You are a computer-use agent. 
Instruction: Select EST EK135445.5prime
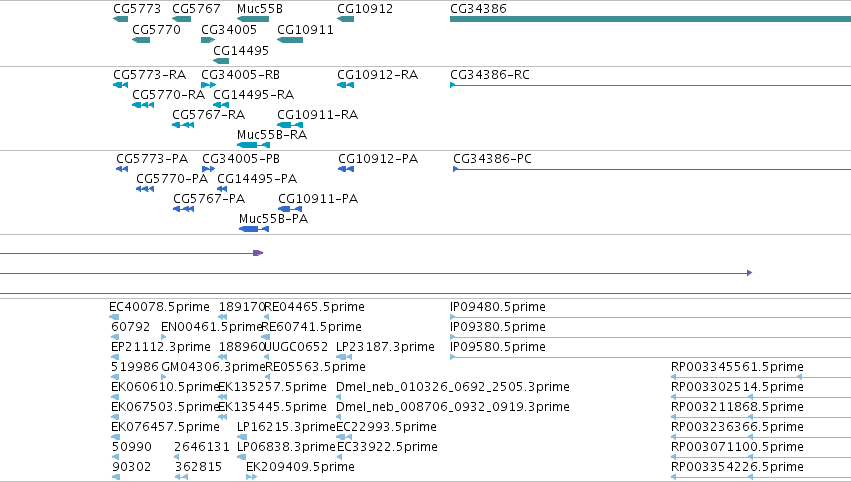click(272, 407)
